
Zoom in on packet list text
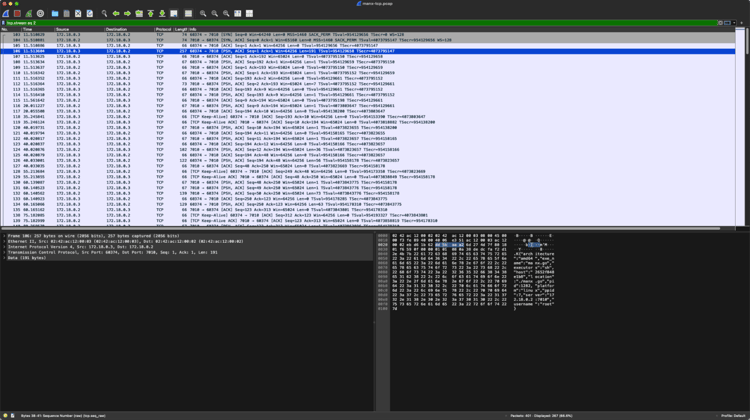203,14
